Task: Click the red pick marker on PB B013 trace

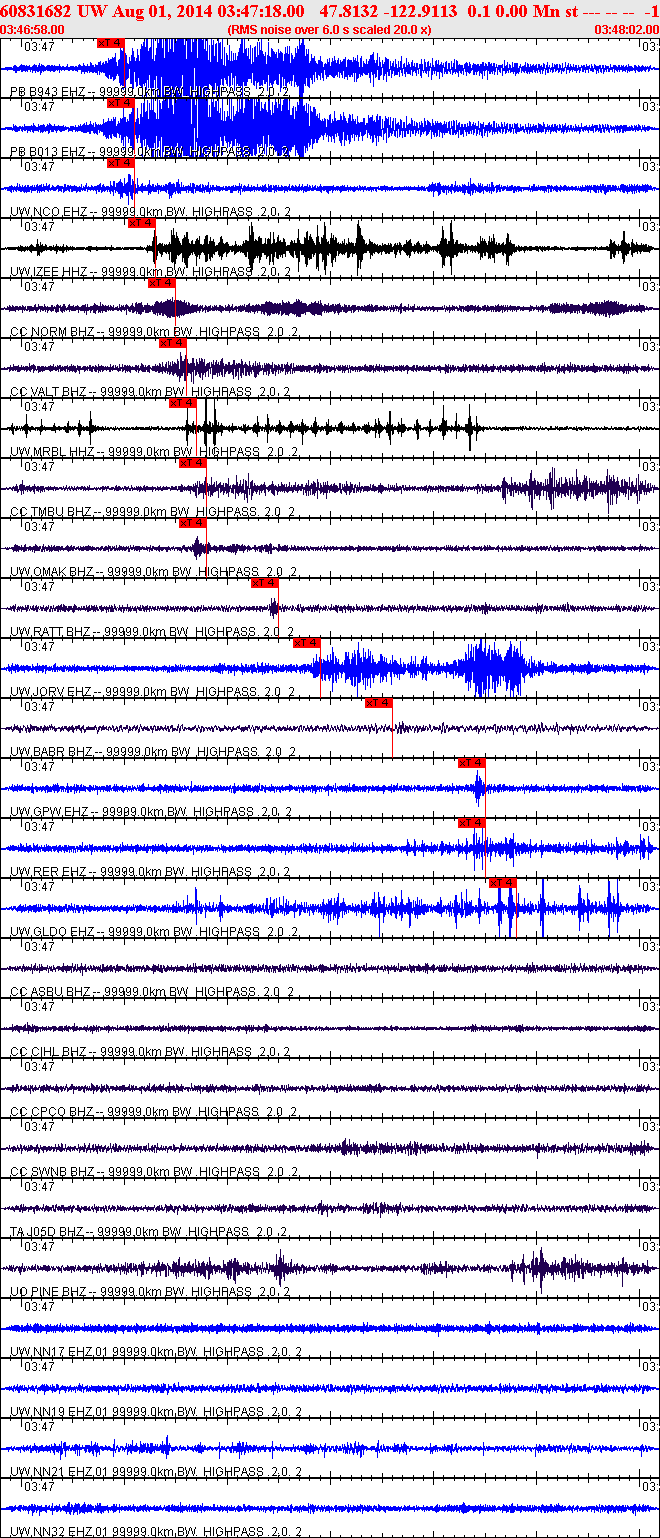Action: (x=120, y=103)
